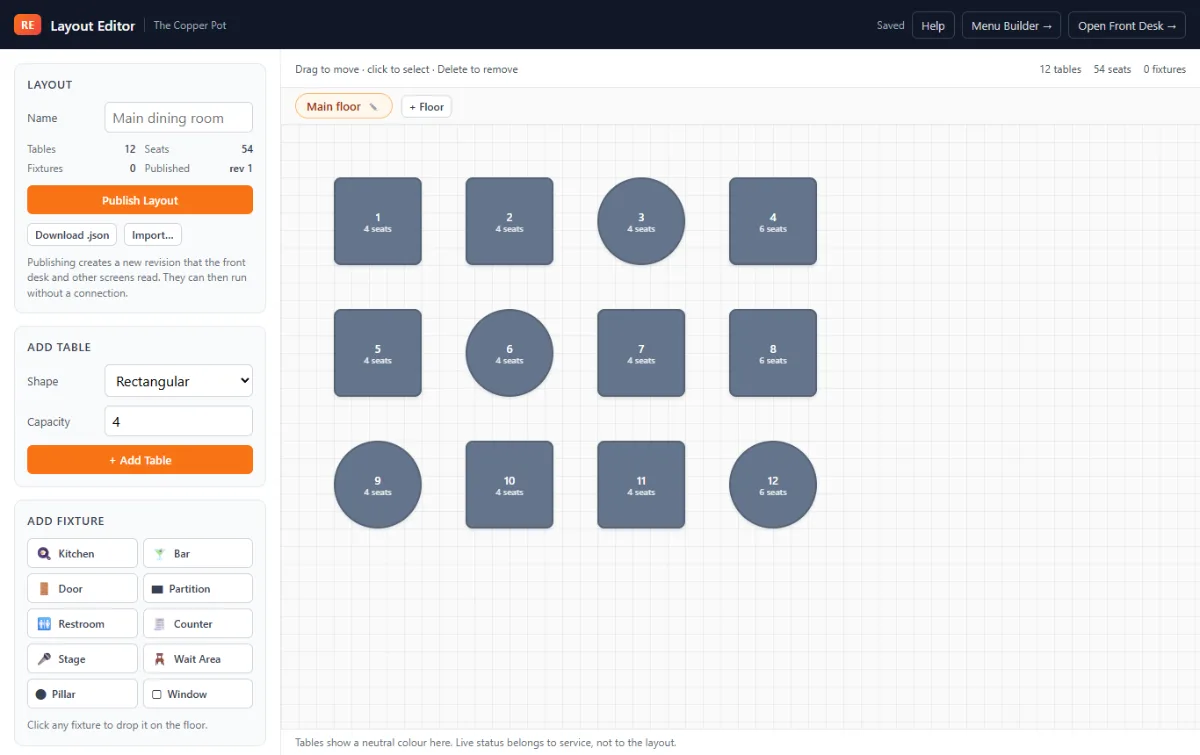Add a Door fixture
The height and width of the screenshot is (755, 1200).
click(x=82, y=588)
